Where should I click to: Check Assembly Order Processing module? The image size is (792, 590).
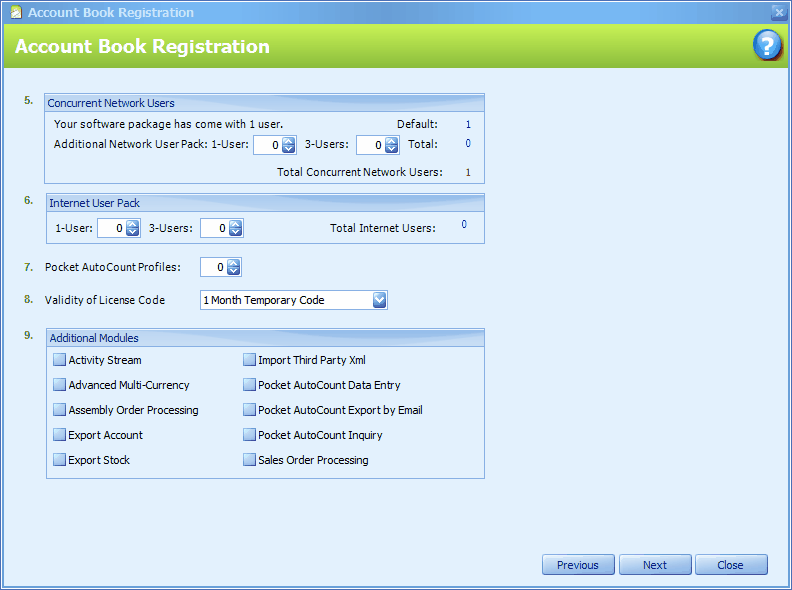(60, 410)
